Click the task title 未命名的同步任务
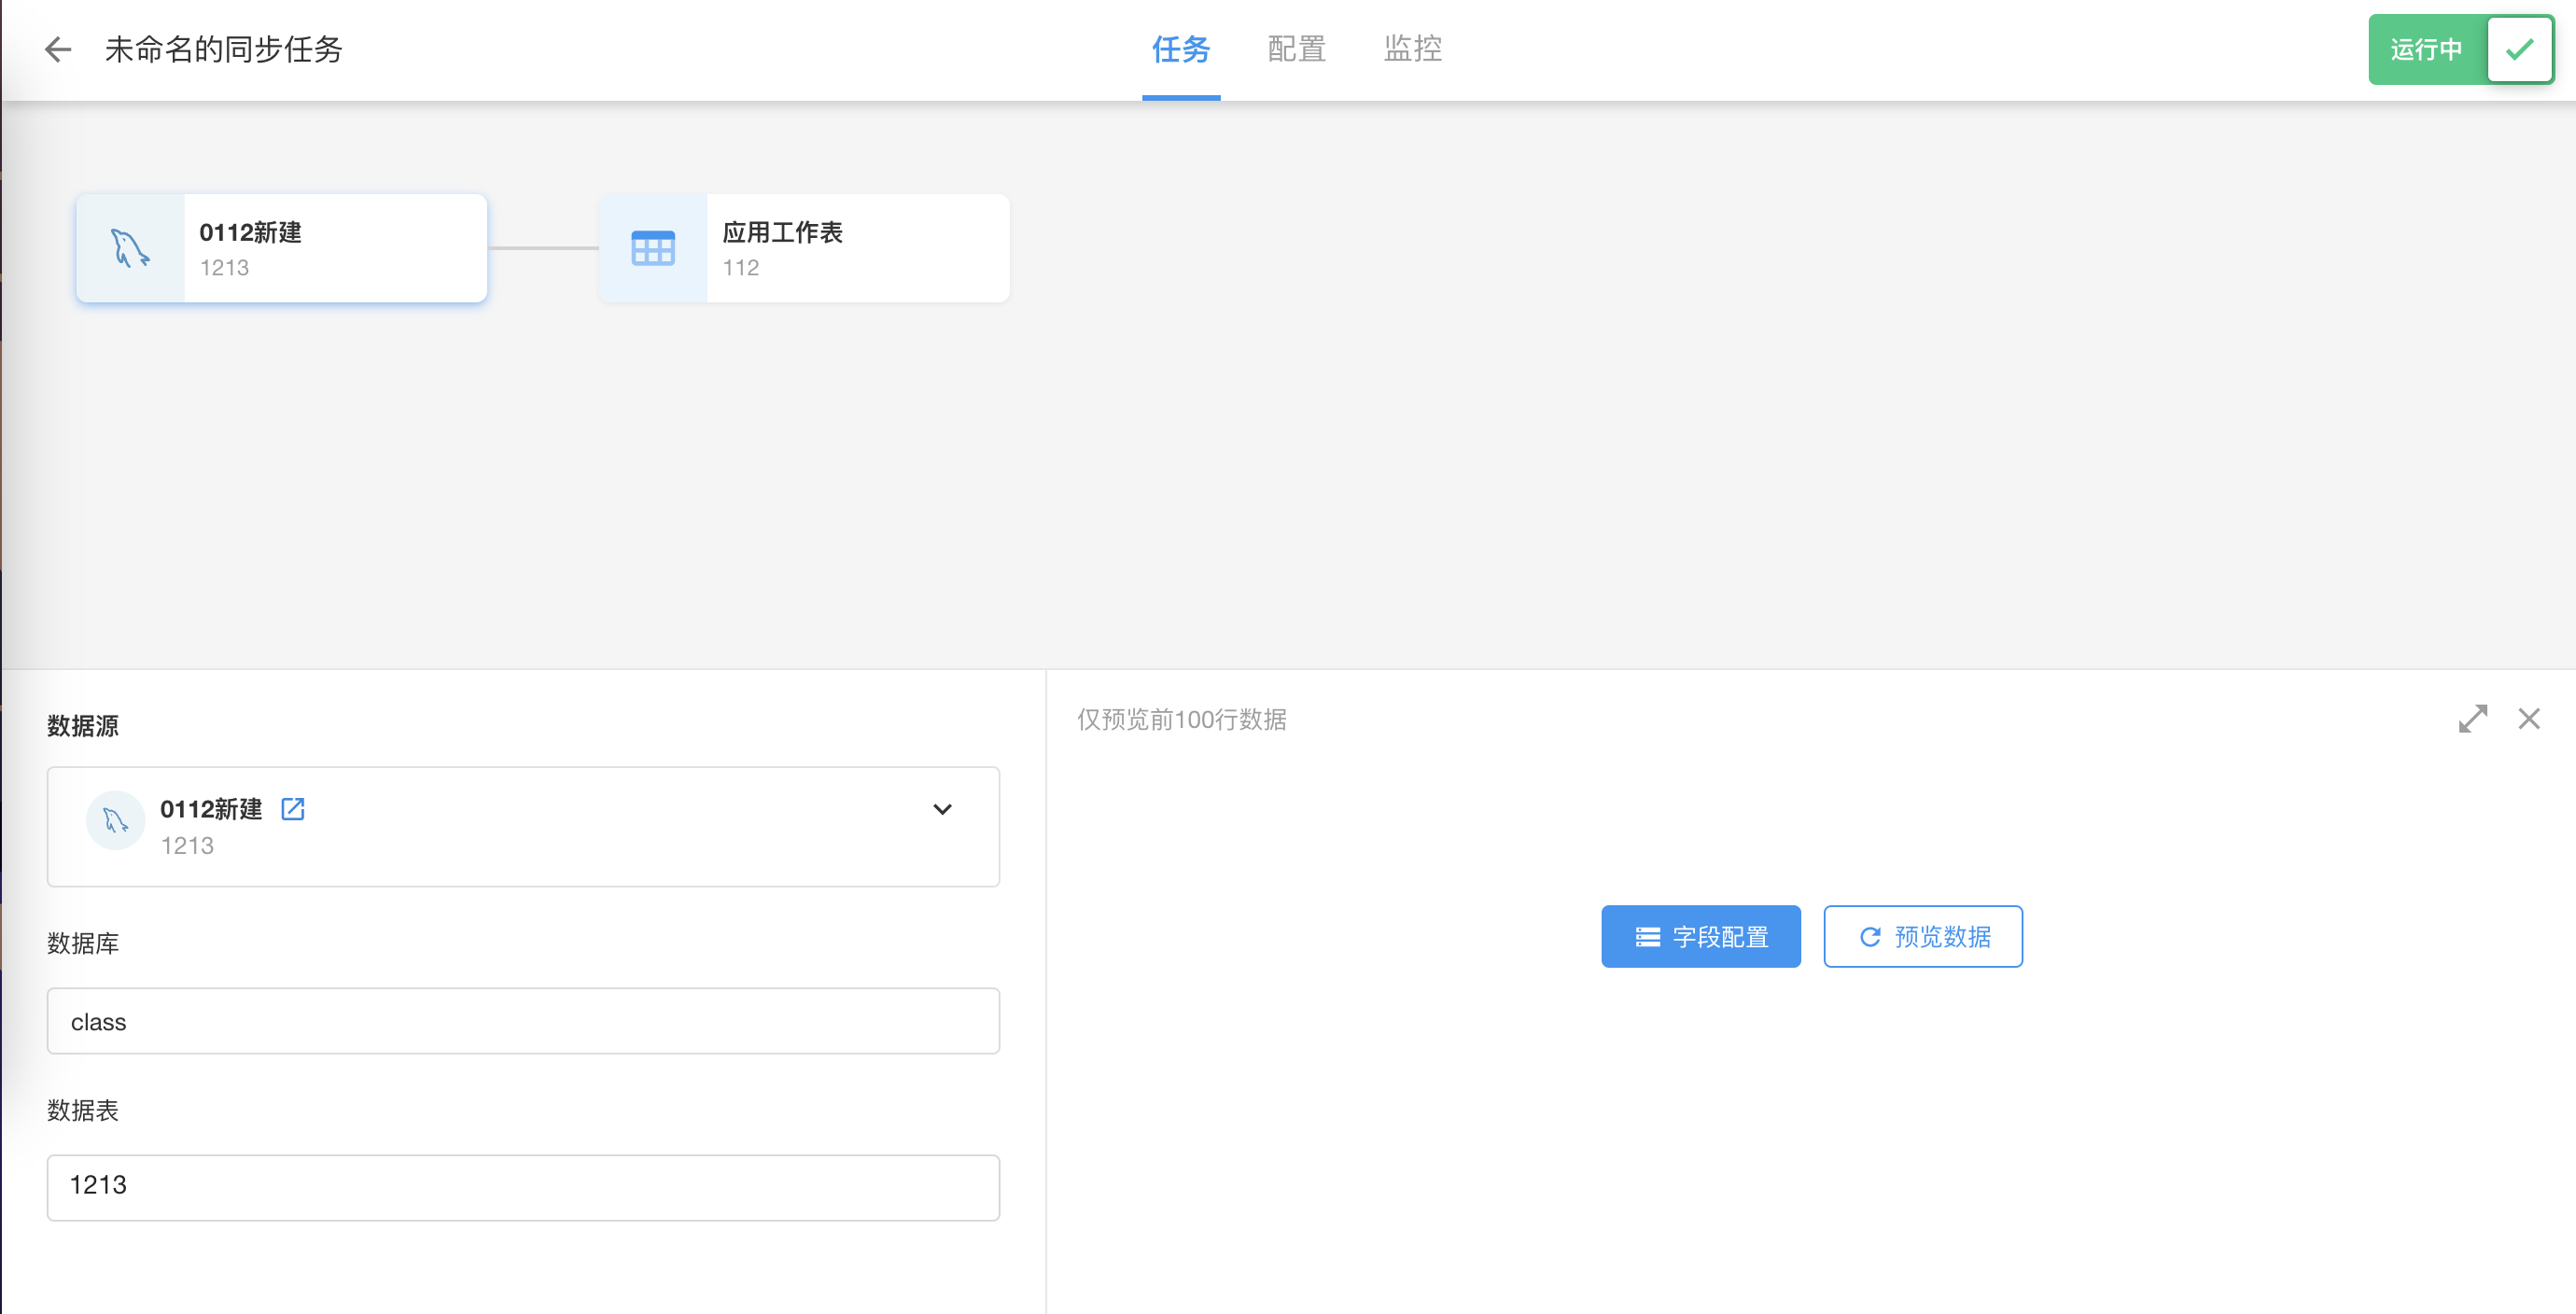Viewport: 2576px width, 1314px height. [x=224, y=49]
